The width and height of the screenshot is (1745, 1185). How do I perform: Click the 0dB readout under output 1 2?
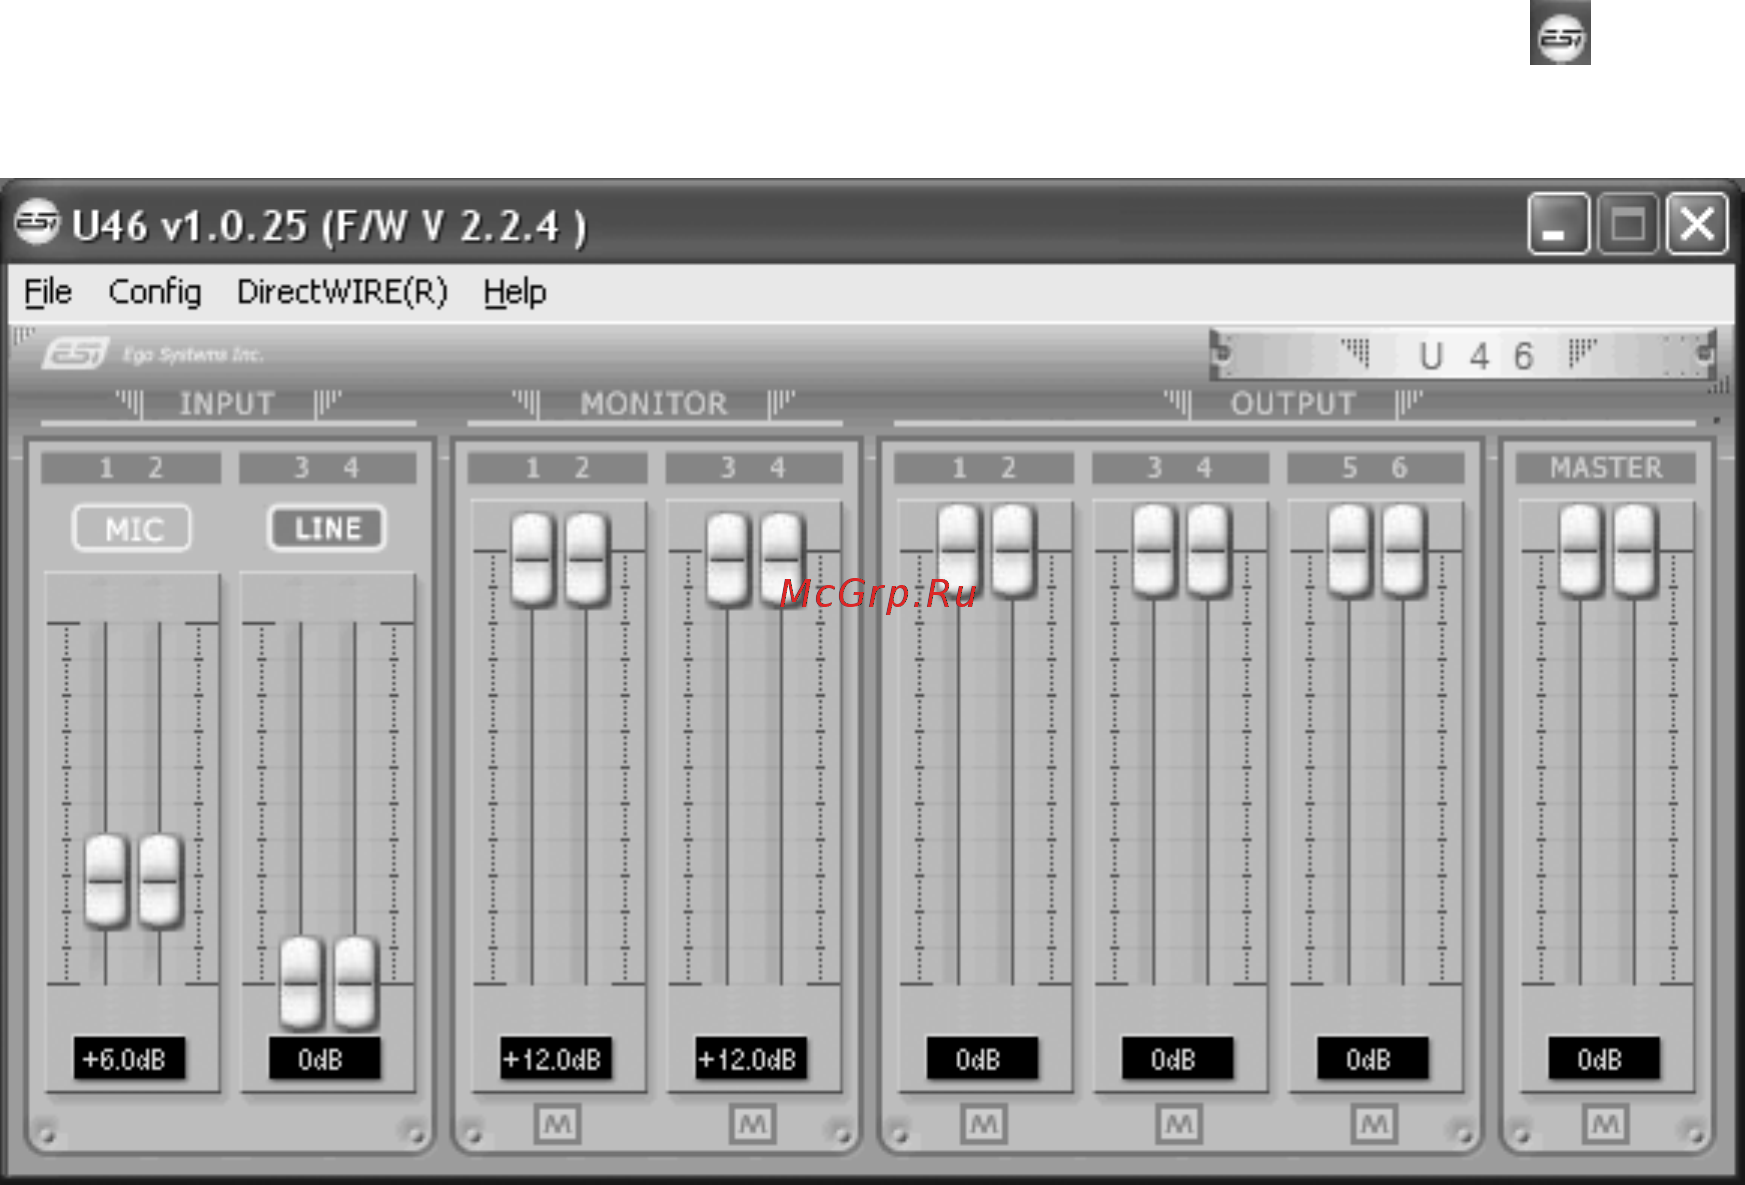tap(982, 1058)
